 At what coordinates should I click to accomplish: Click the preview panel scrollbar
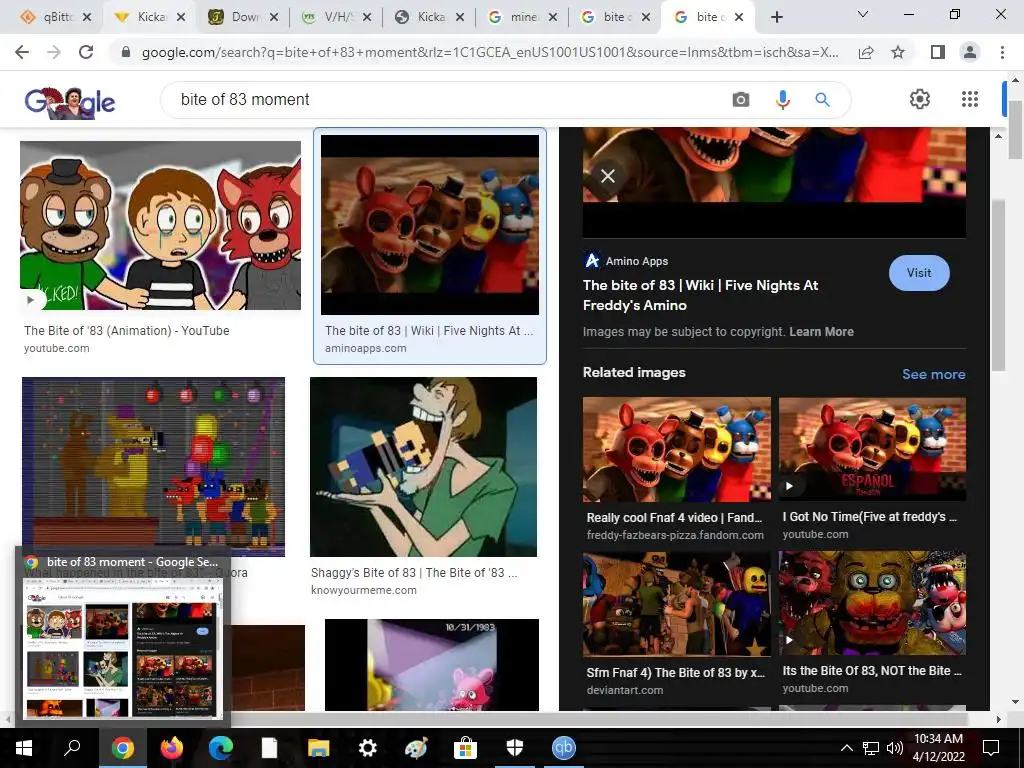click(998, 285)
